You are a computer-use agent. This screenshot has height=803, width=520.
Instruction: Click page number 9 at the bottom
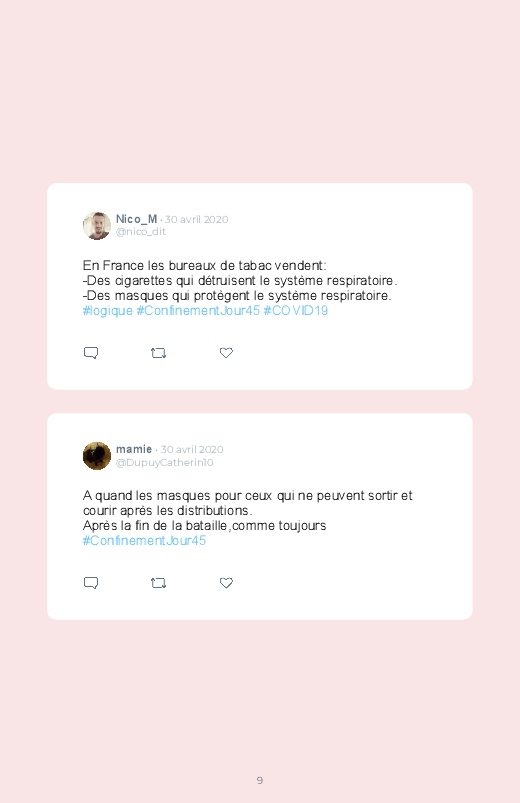click(x=260, y=780)
